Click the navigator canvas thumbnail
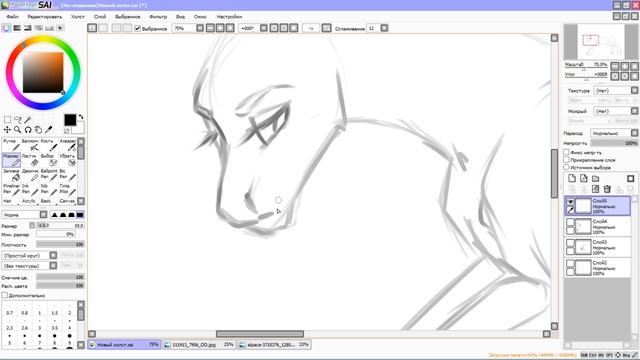This screenshot has width=640, height=360. pyautogui.click(x=601, y=42)
